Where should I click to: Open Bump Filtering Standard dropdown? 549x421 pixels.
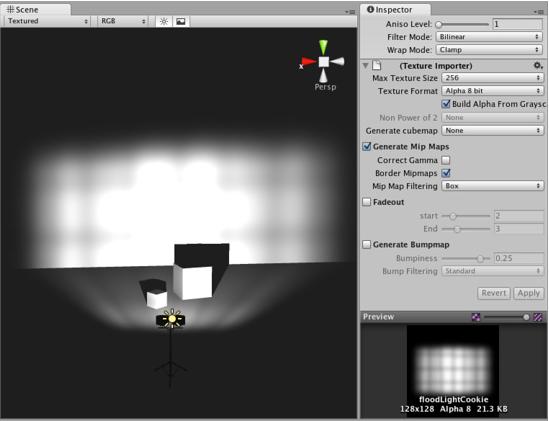click(x=492, y=271)
